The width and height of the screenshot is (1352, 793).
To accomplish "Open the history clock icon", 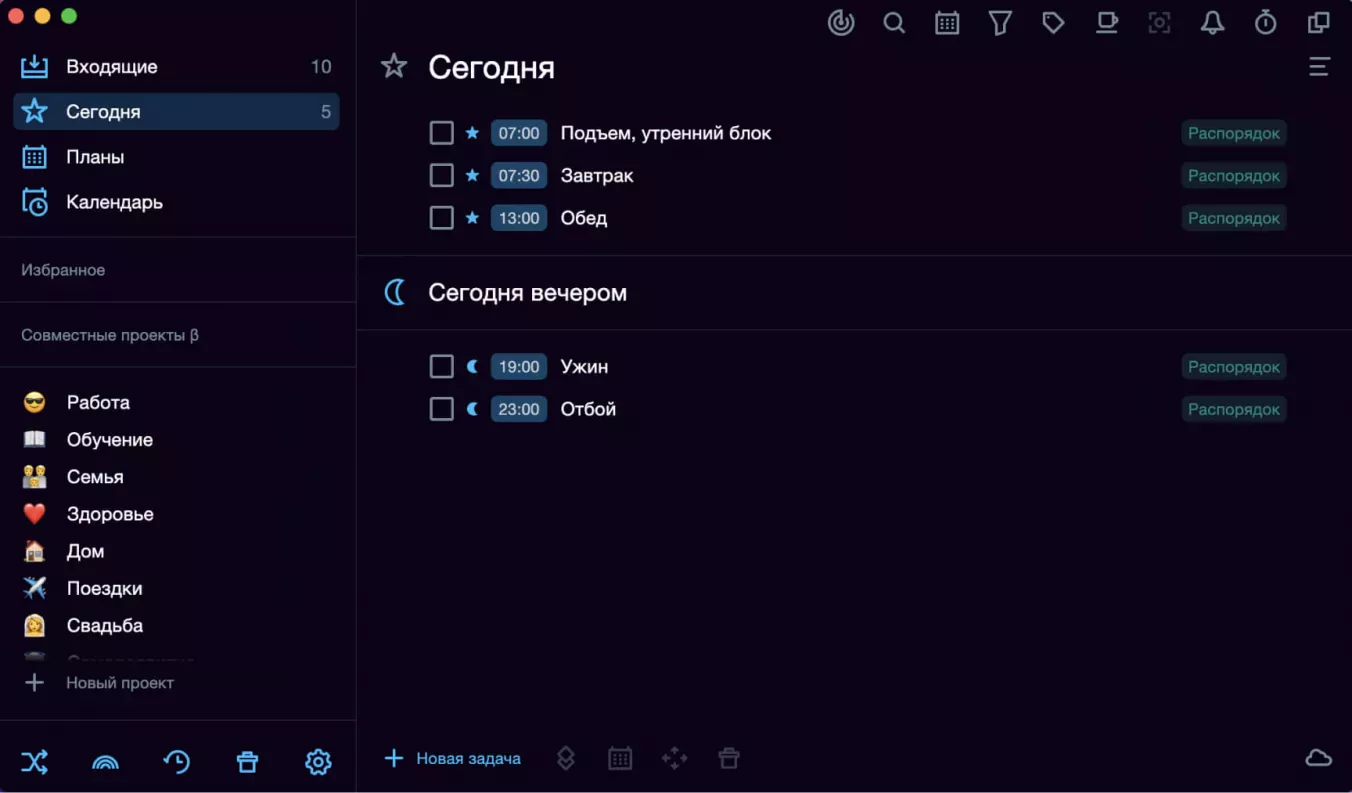I will coord(176,762).
